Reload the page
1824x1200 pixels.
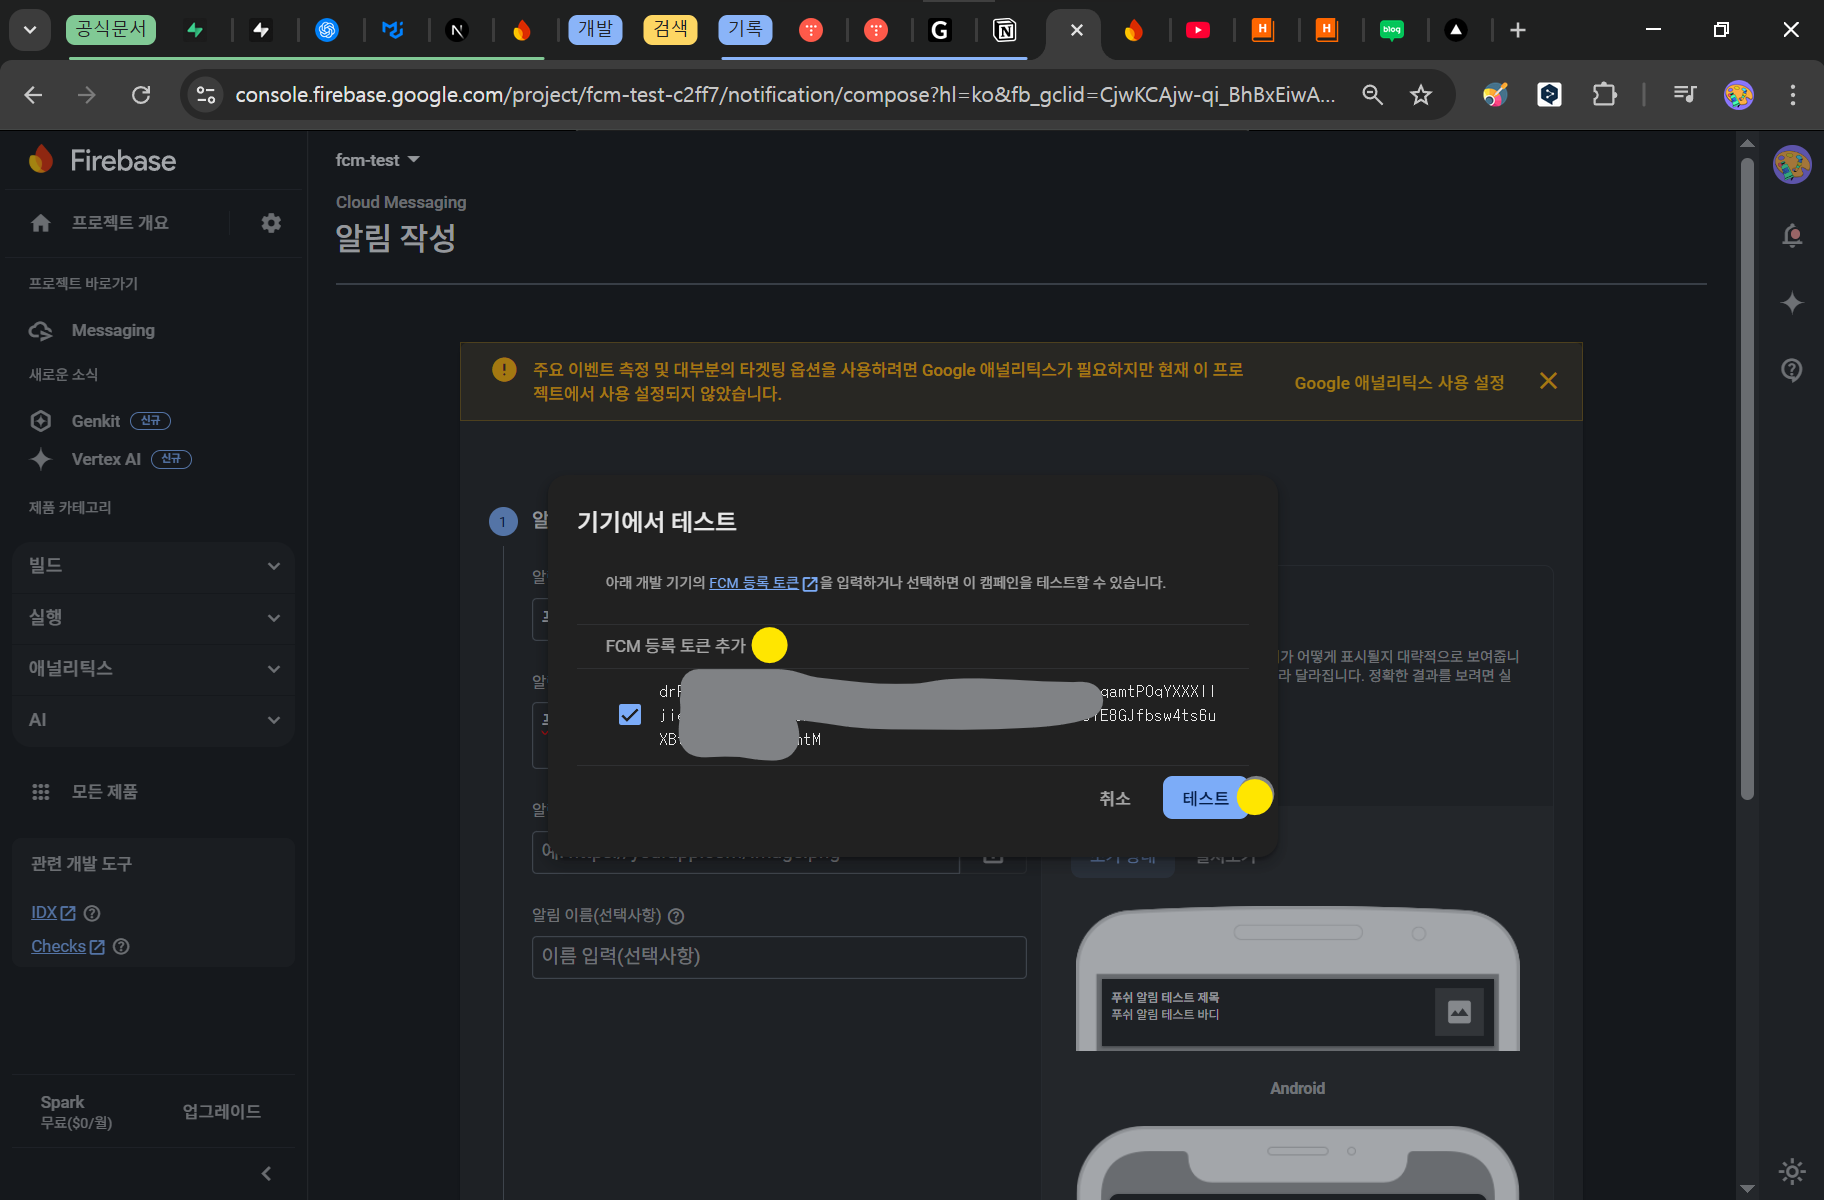pyautogui.click(x=141, y=95)
